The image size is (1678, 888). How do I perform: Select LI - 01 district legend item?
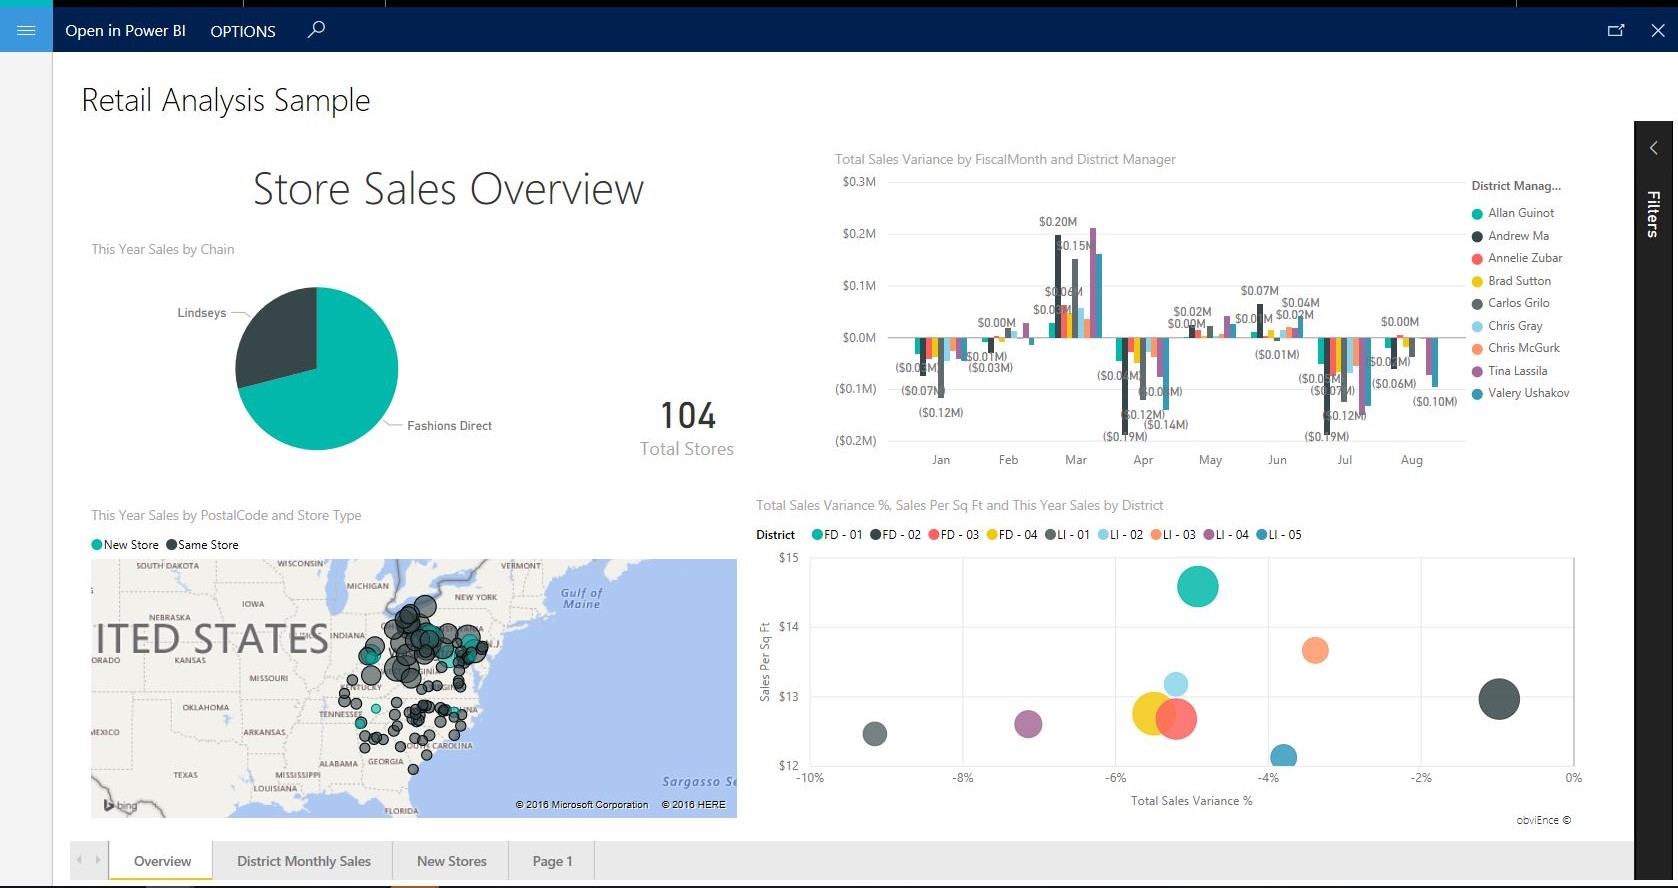click(x=1068, y=535)
